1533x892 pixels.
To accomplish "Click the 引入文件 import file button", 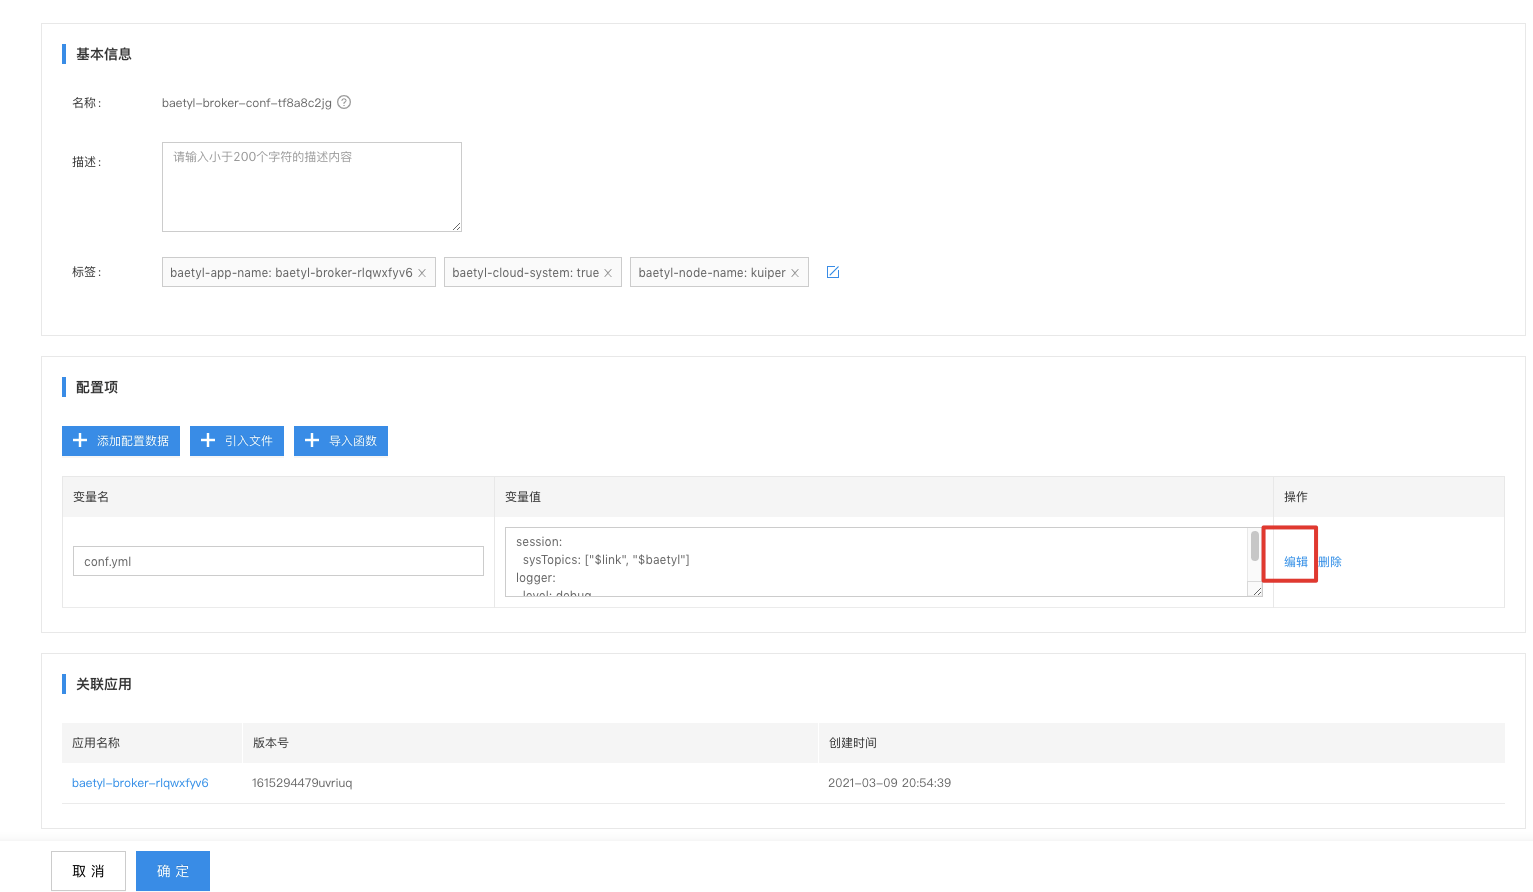I will 237,441.
